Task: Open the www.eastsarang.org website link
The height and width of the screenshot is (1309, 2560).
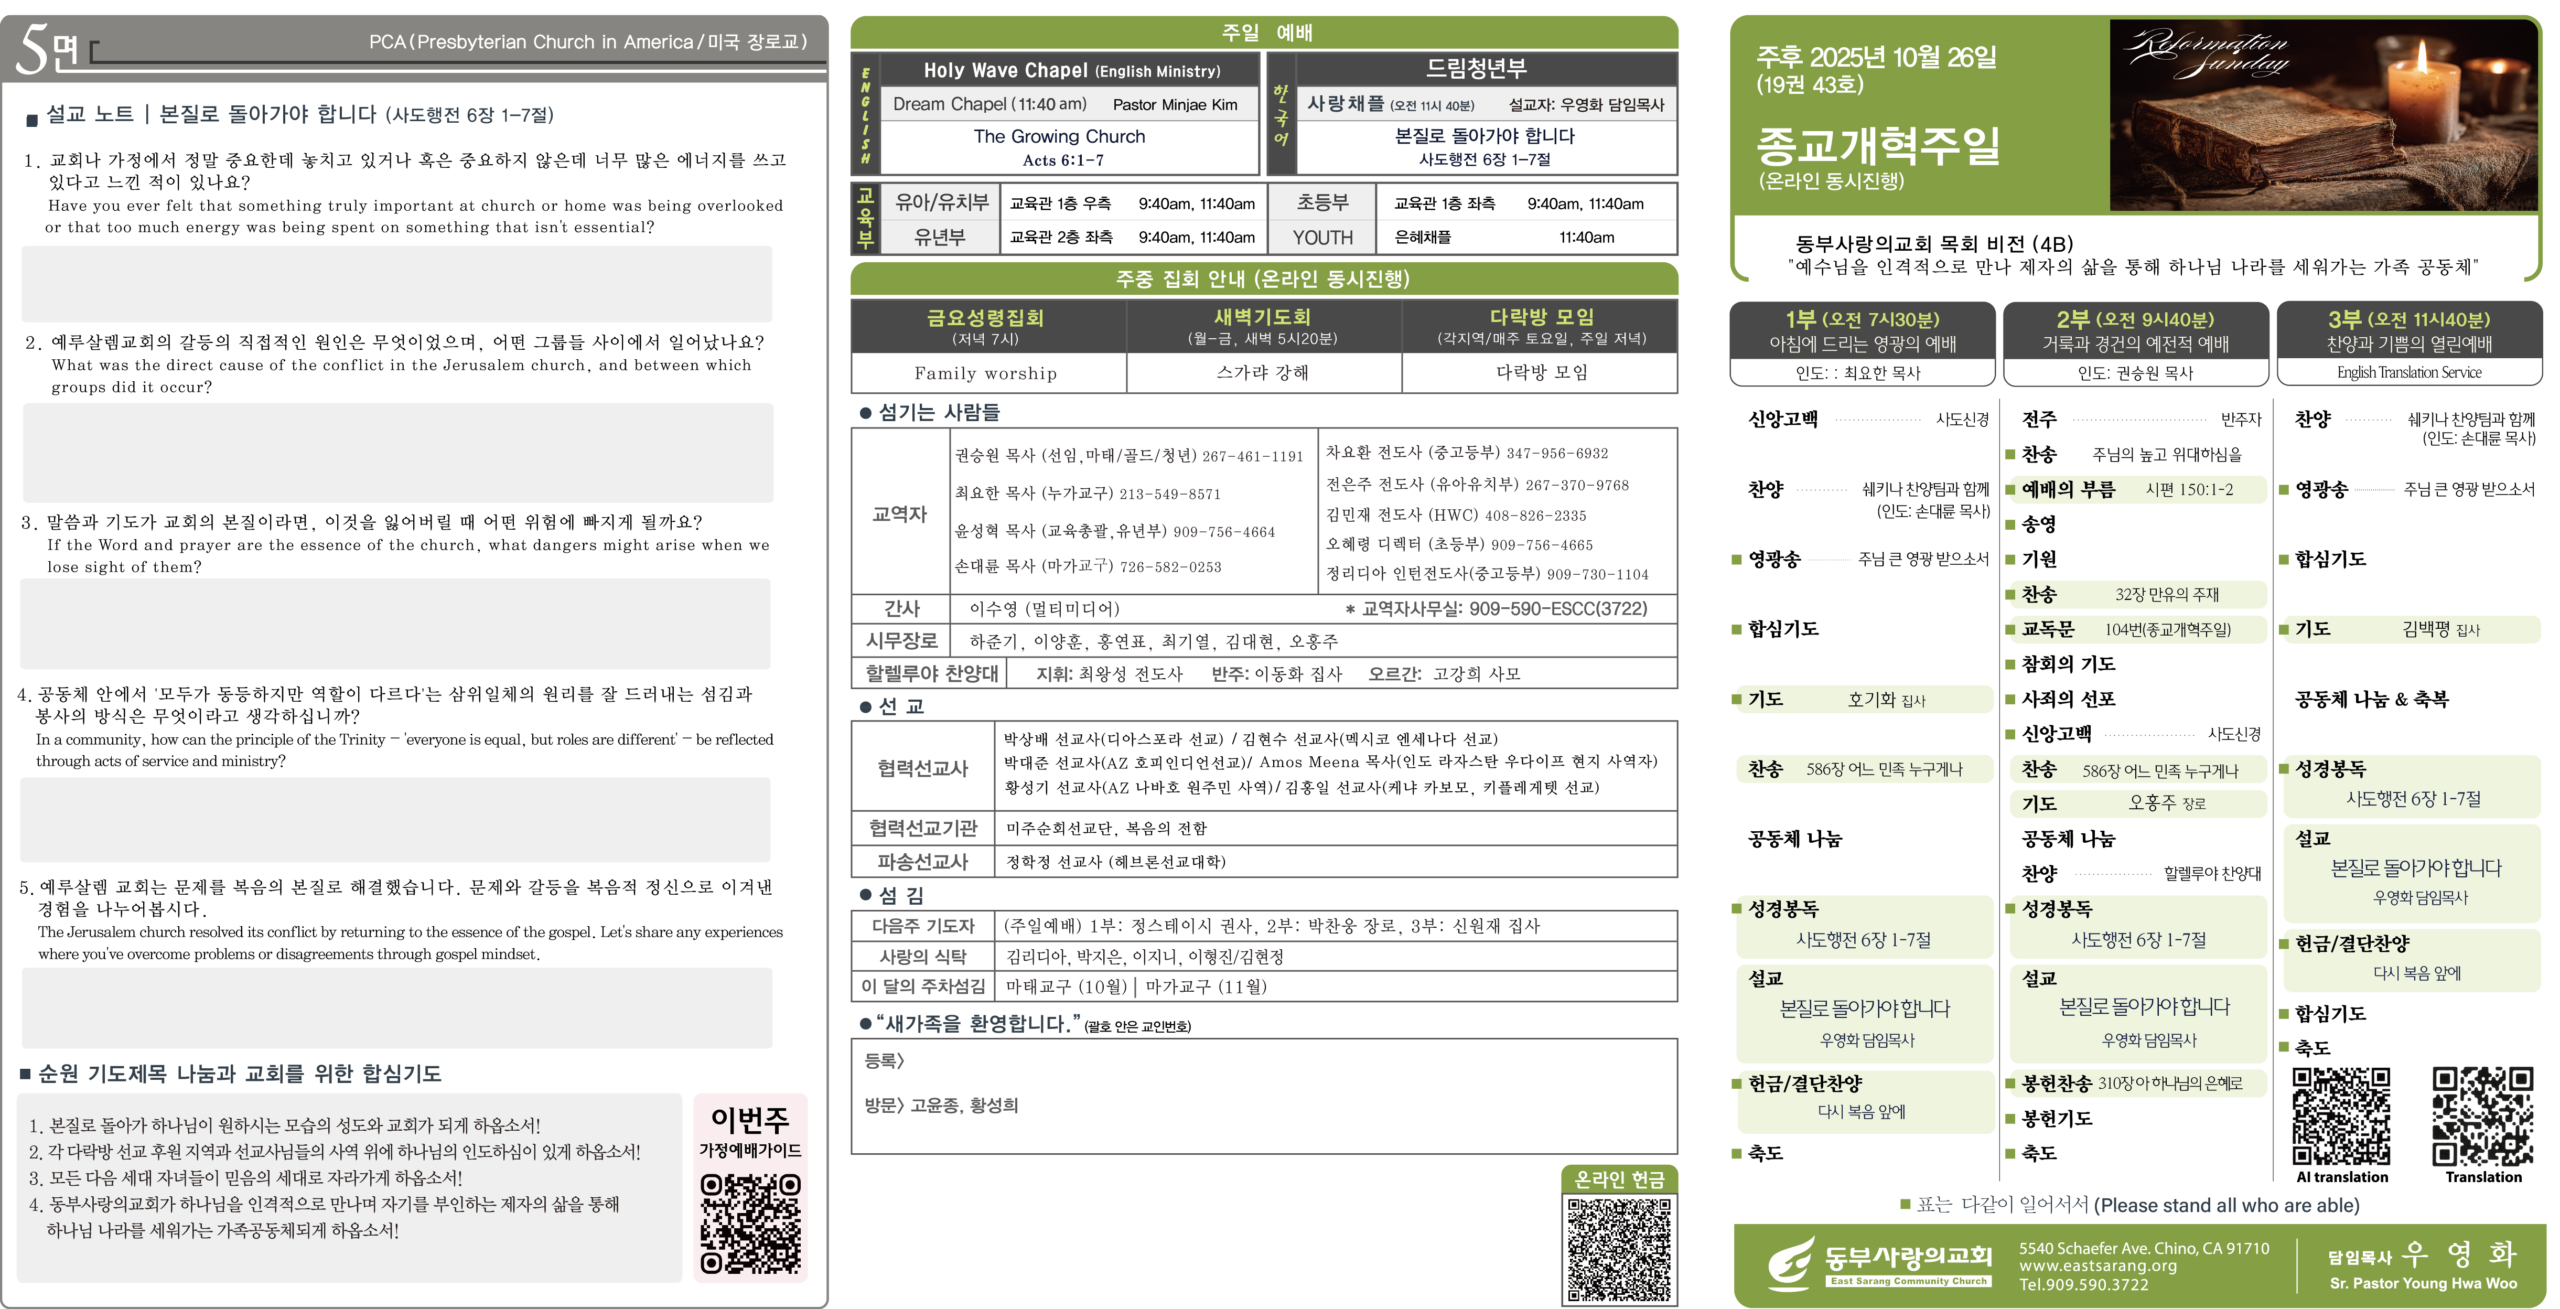Action: [2096, 1266]
